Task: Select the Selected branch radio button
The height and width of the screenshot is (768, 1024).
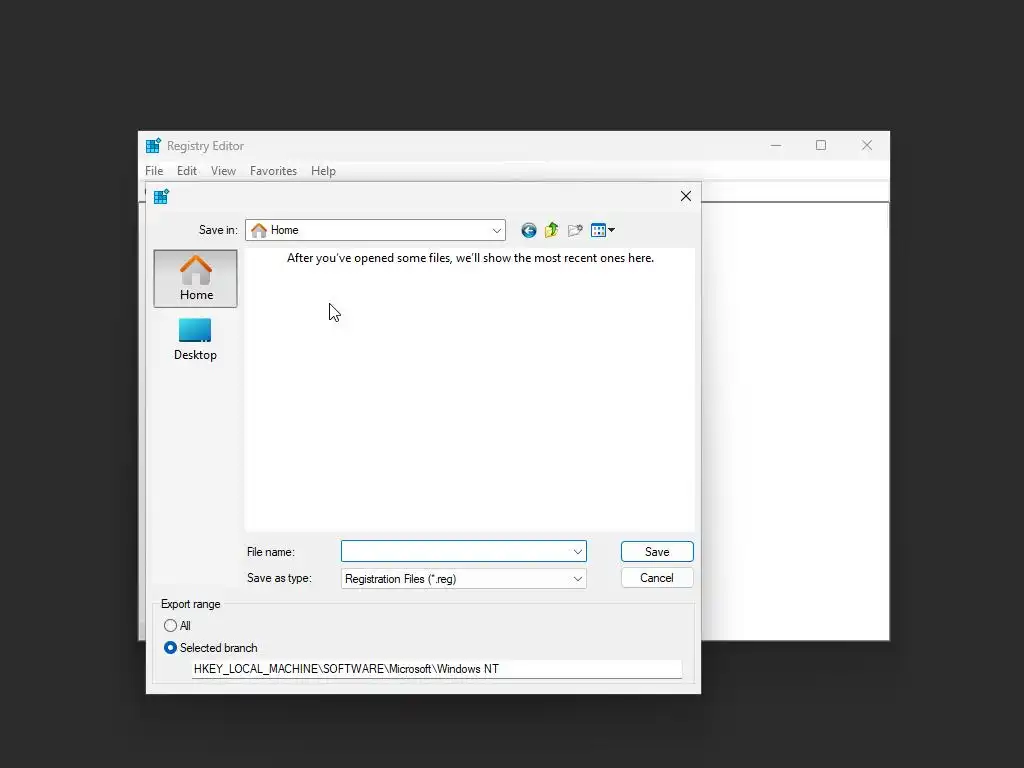Action: click(170, 648)
